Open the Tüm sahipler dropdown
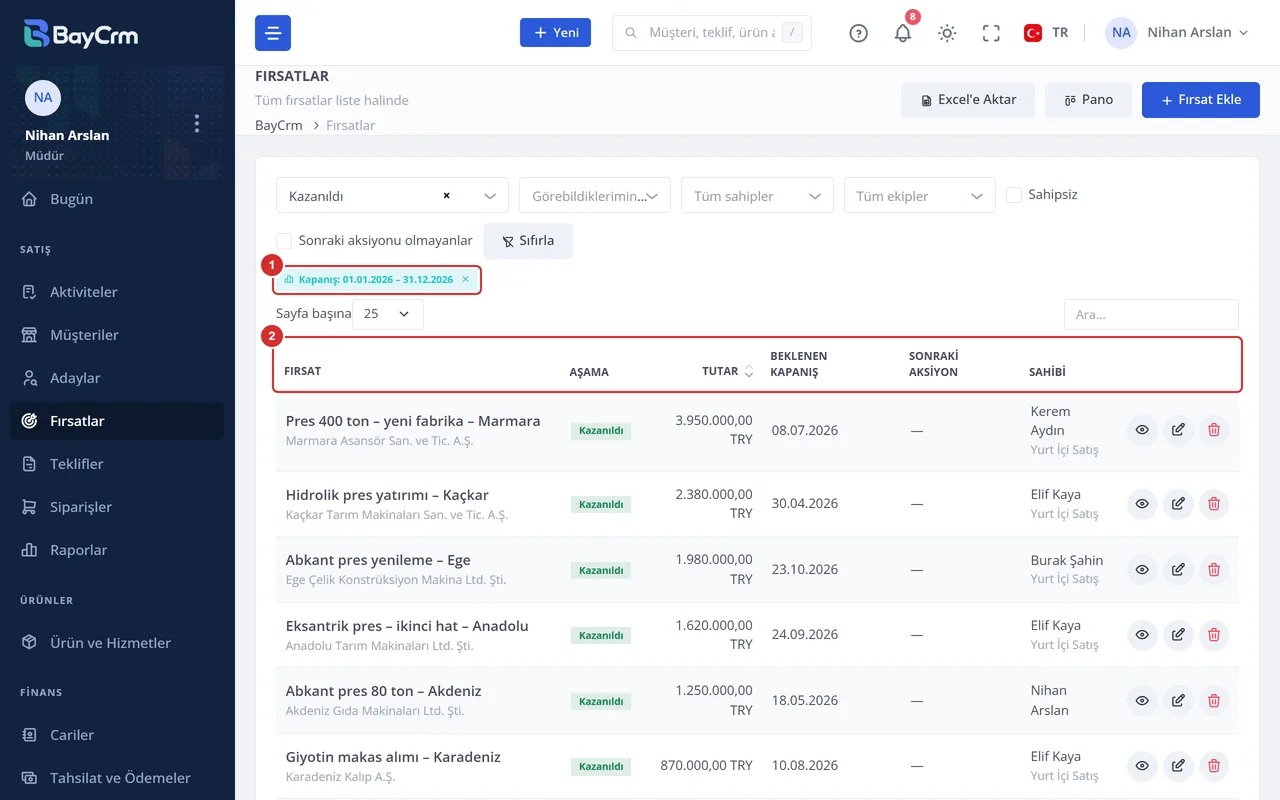Image resolution: width=1280 pixels, height=800 pixels. click(x=757, y=196)
